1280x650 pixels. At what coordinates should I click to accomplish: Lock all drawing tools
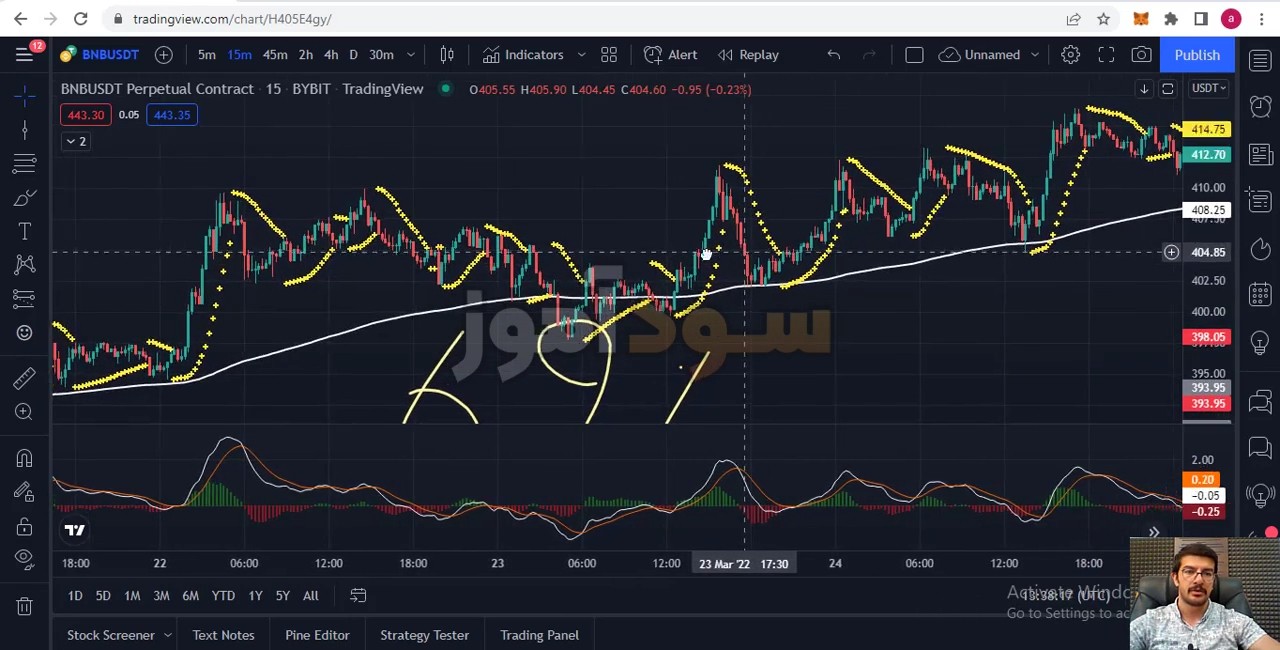point(25,526)
